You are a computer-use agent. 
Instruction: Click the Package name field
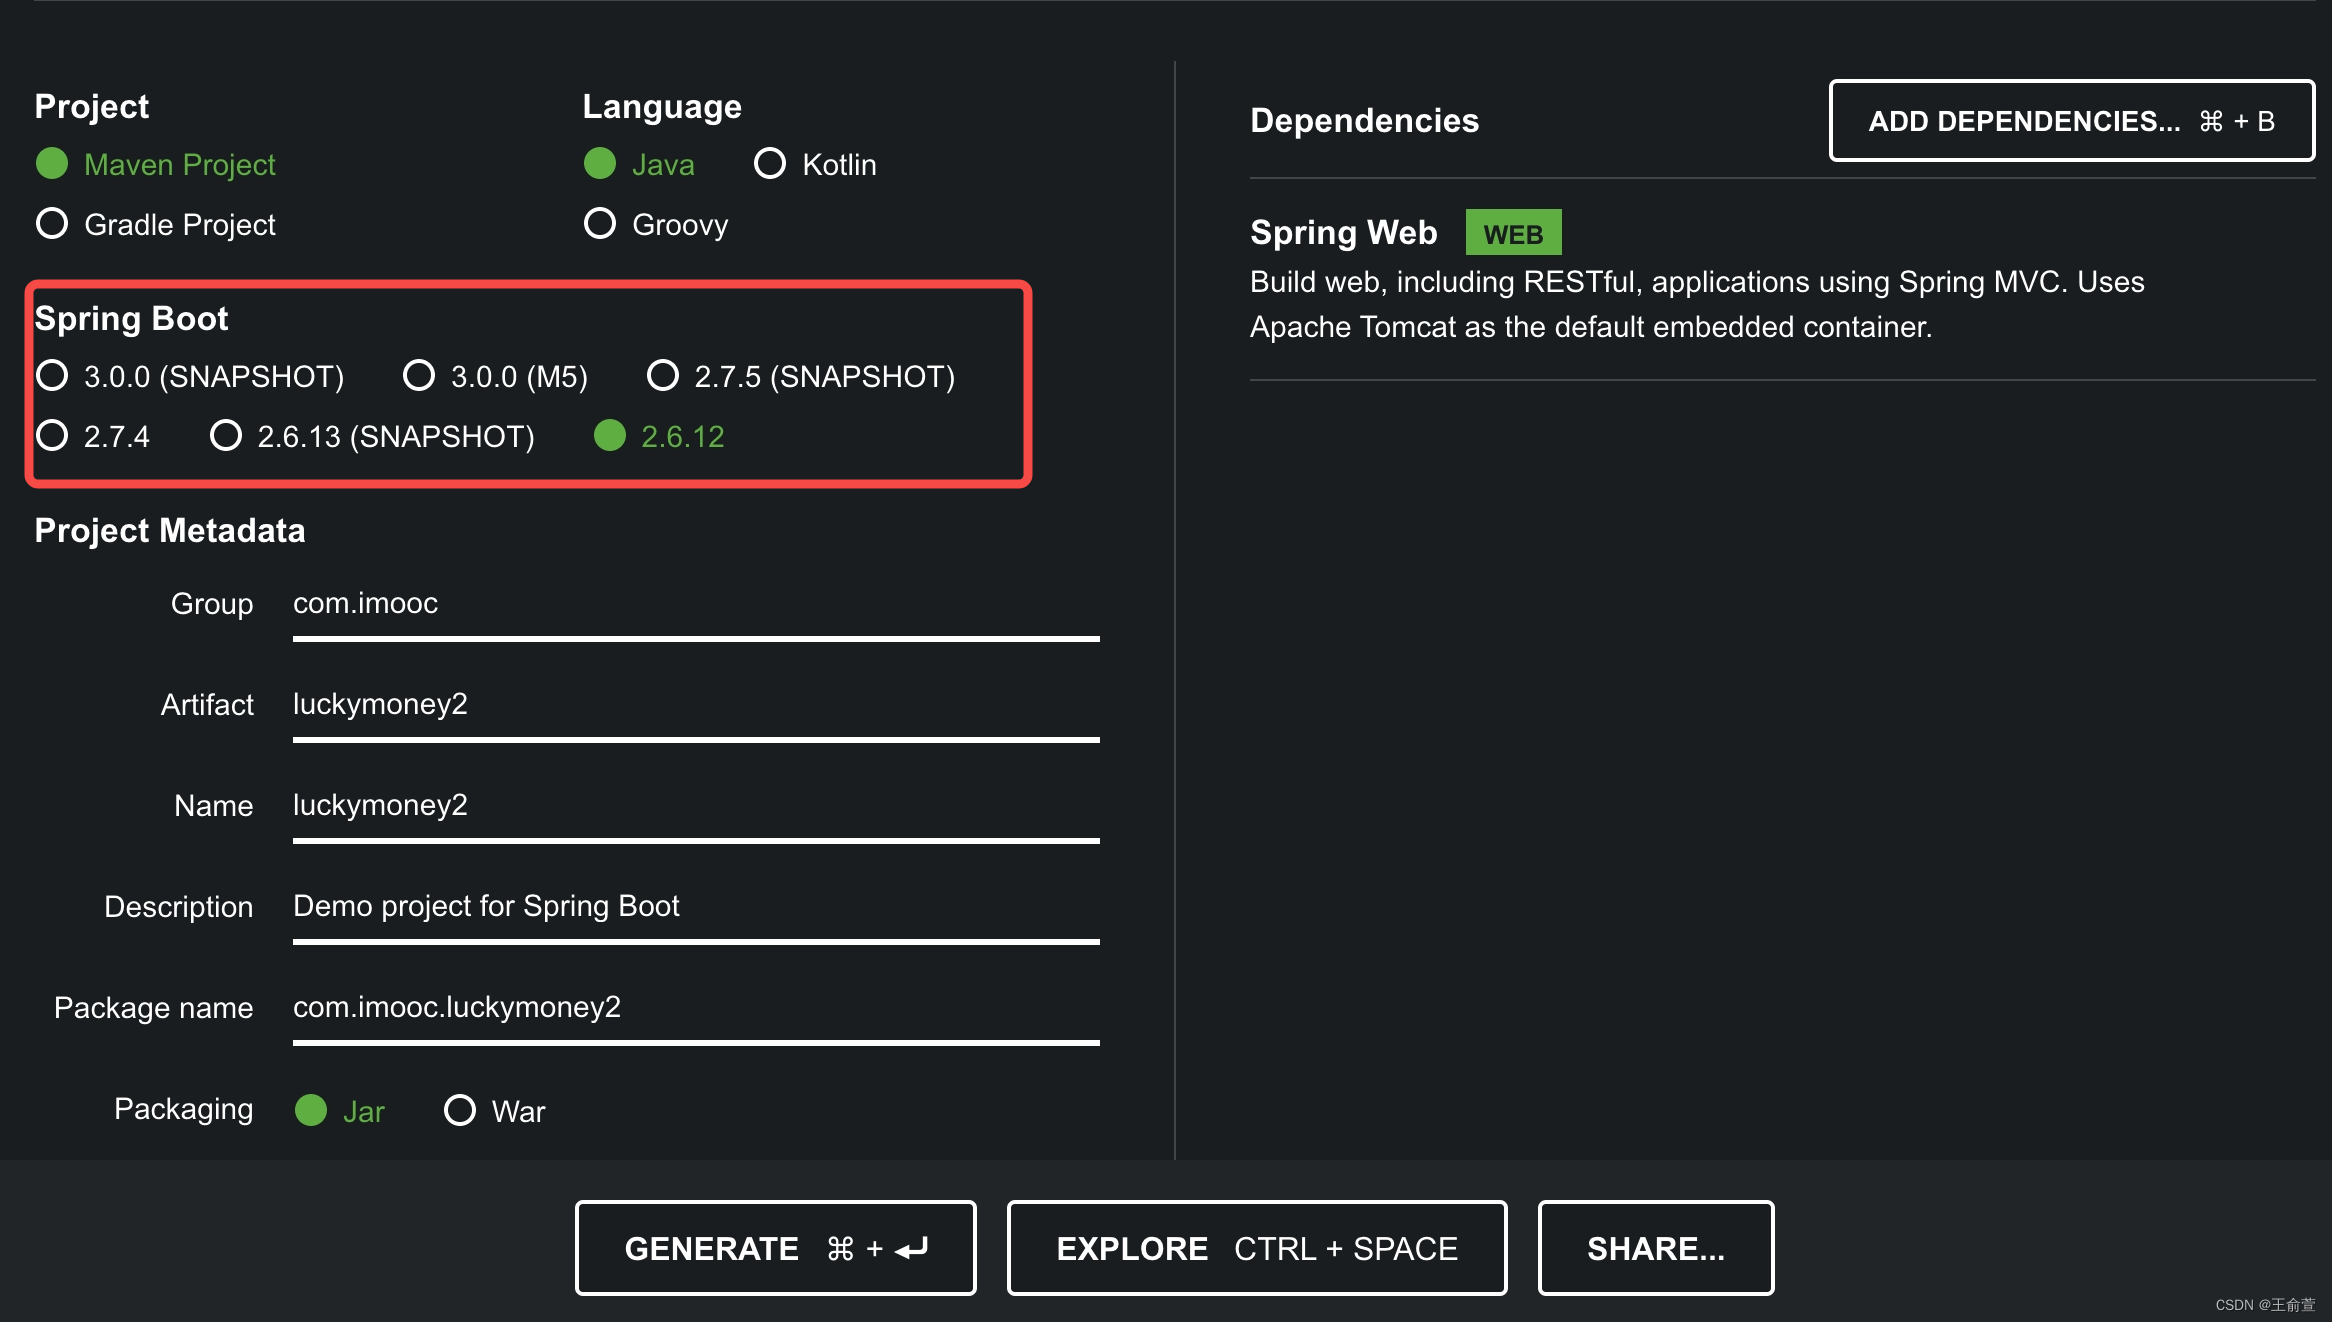(695, 1008)
